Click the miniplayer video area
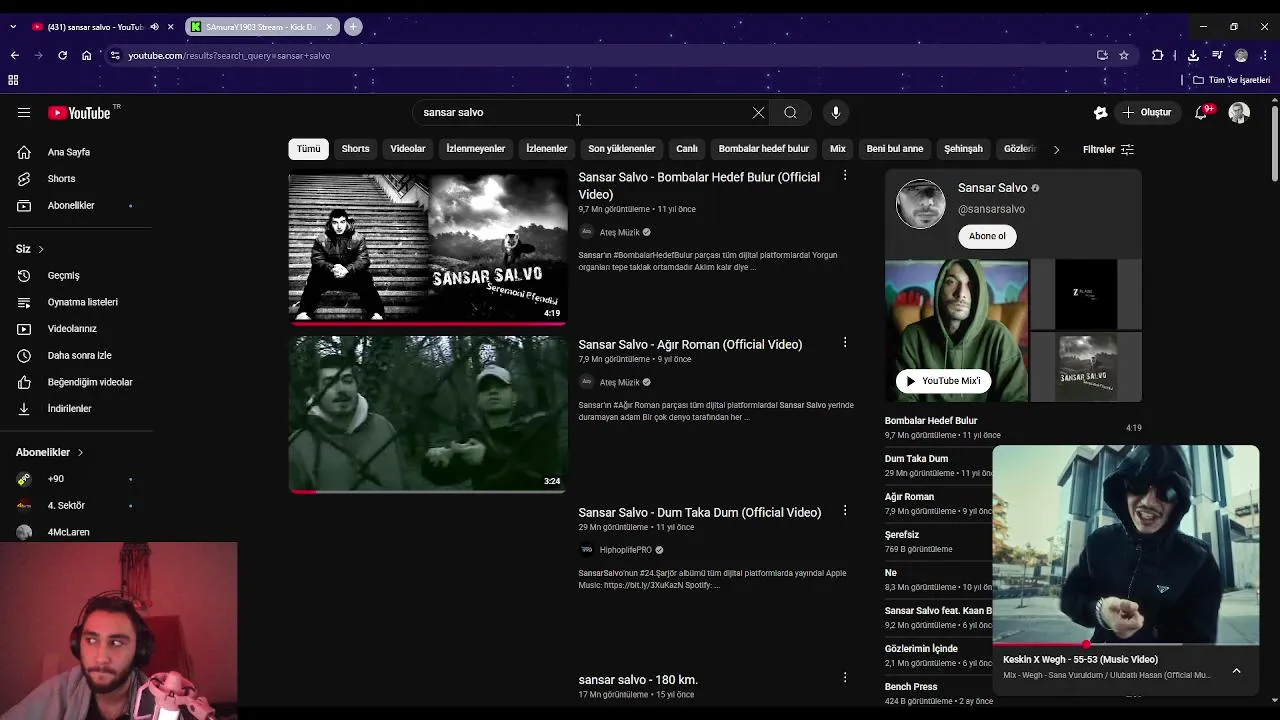 click(x=1126, y=544)
